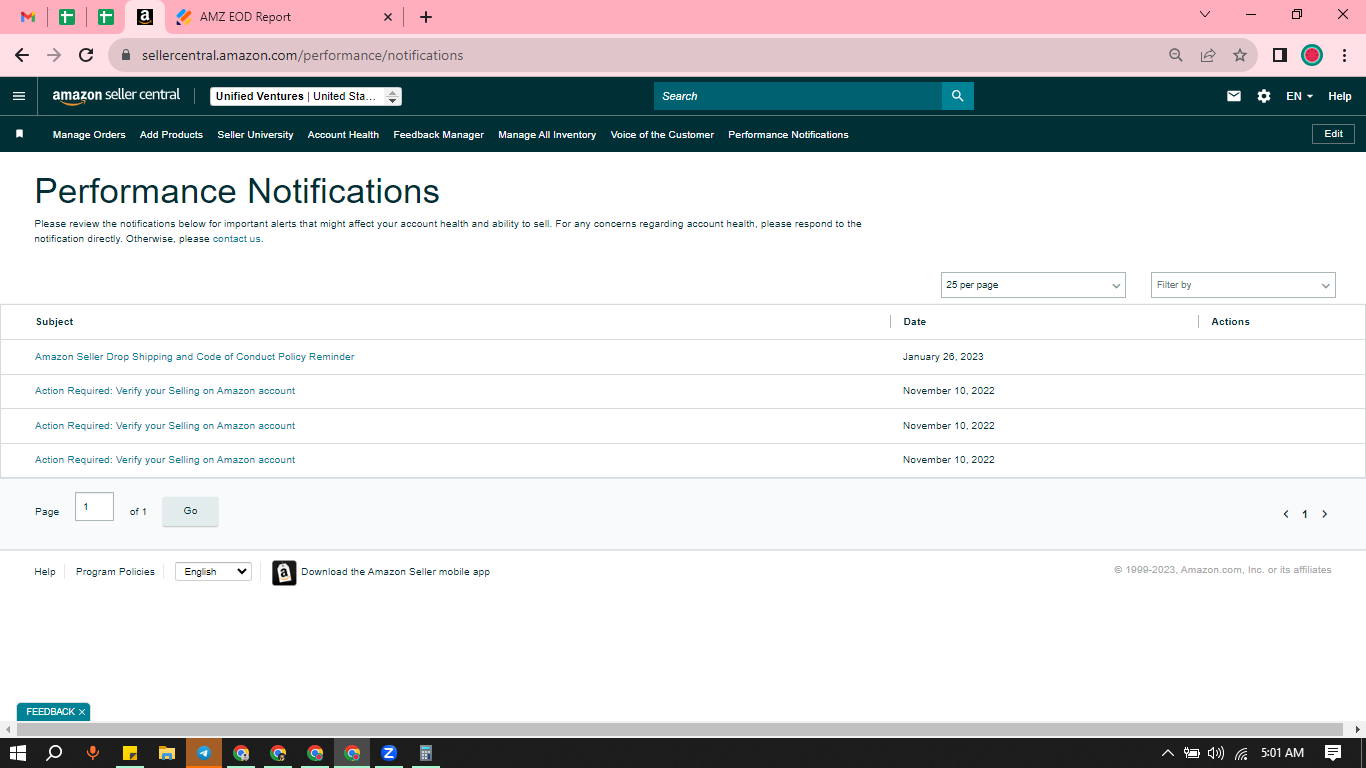This screenshot has width=1366, height=768.
Task: Open Seller University
Action: (x=255, y=135)
